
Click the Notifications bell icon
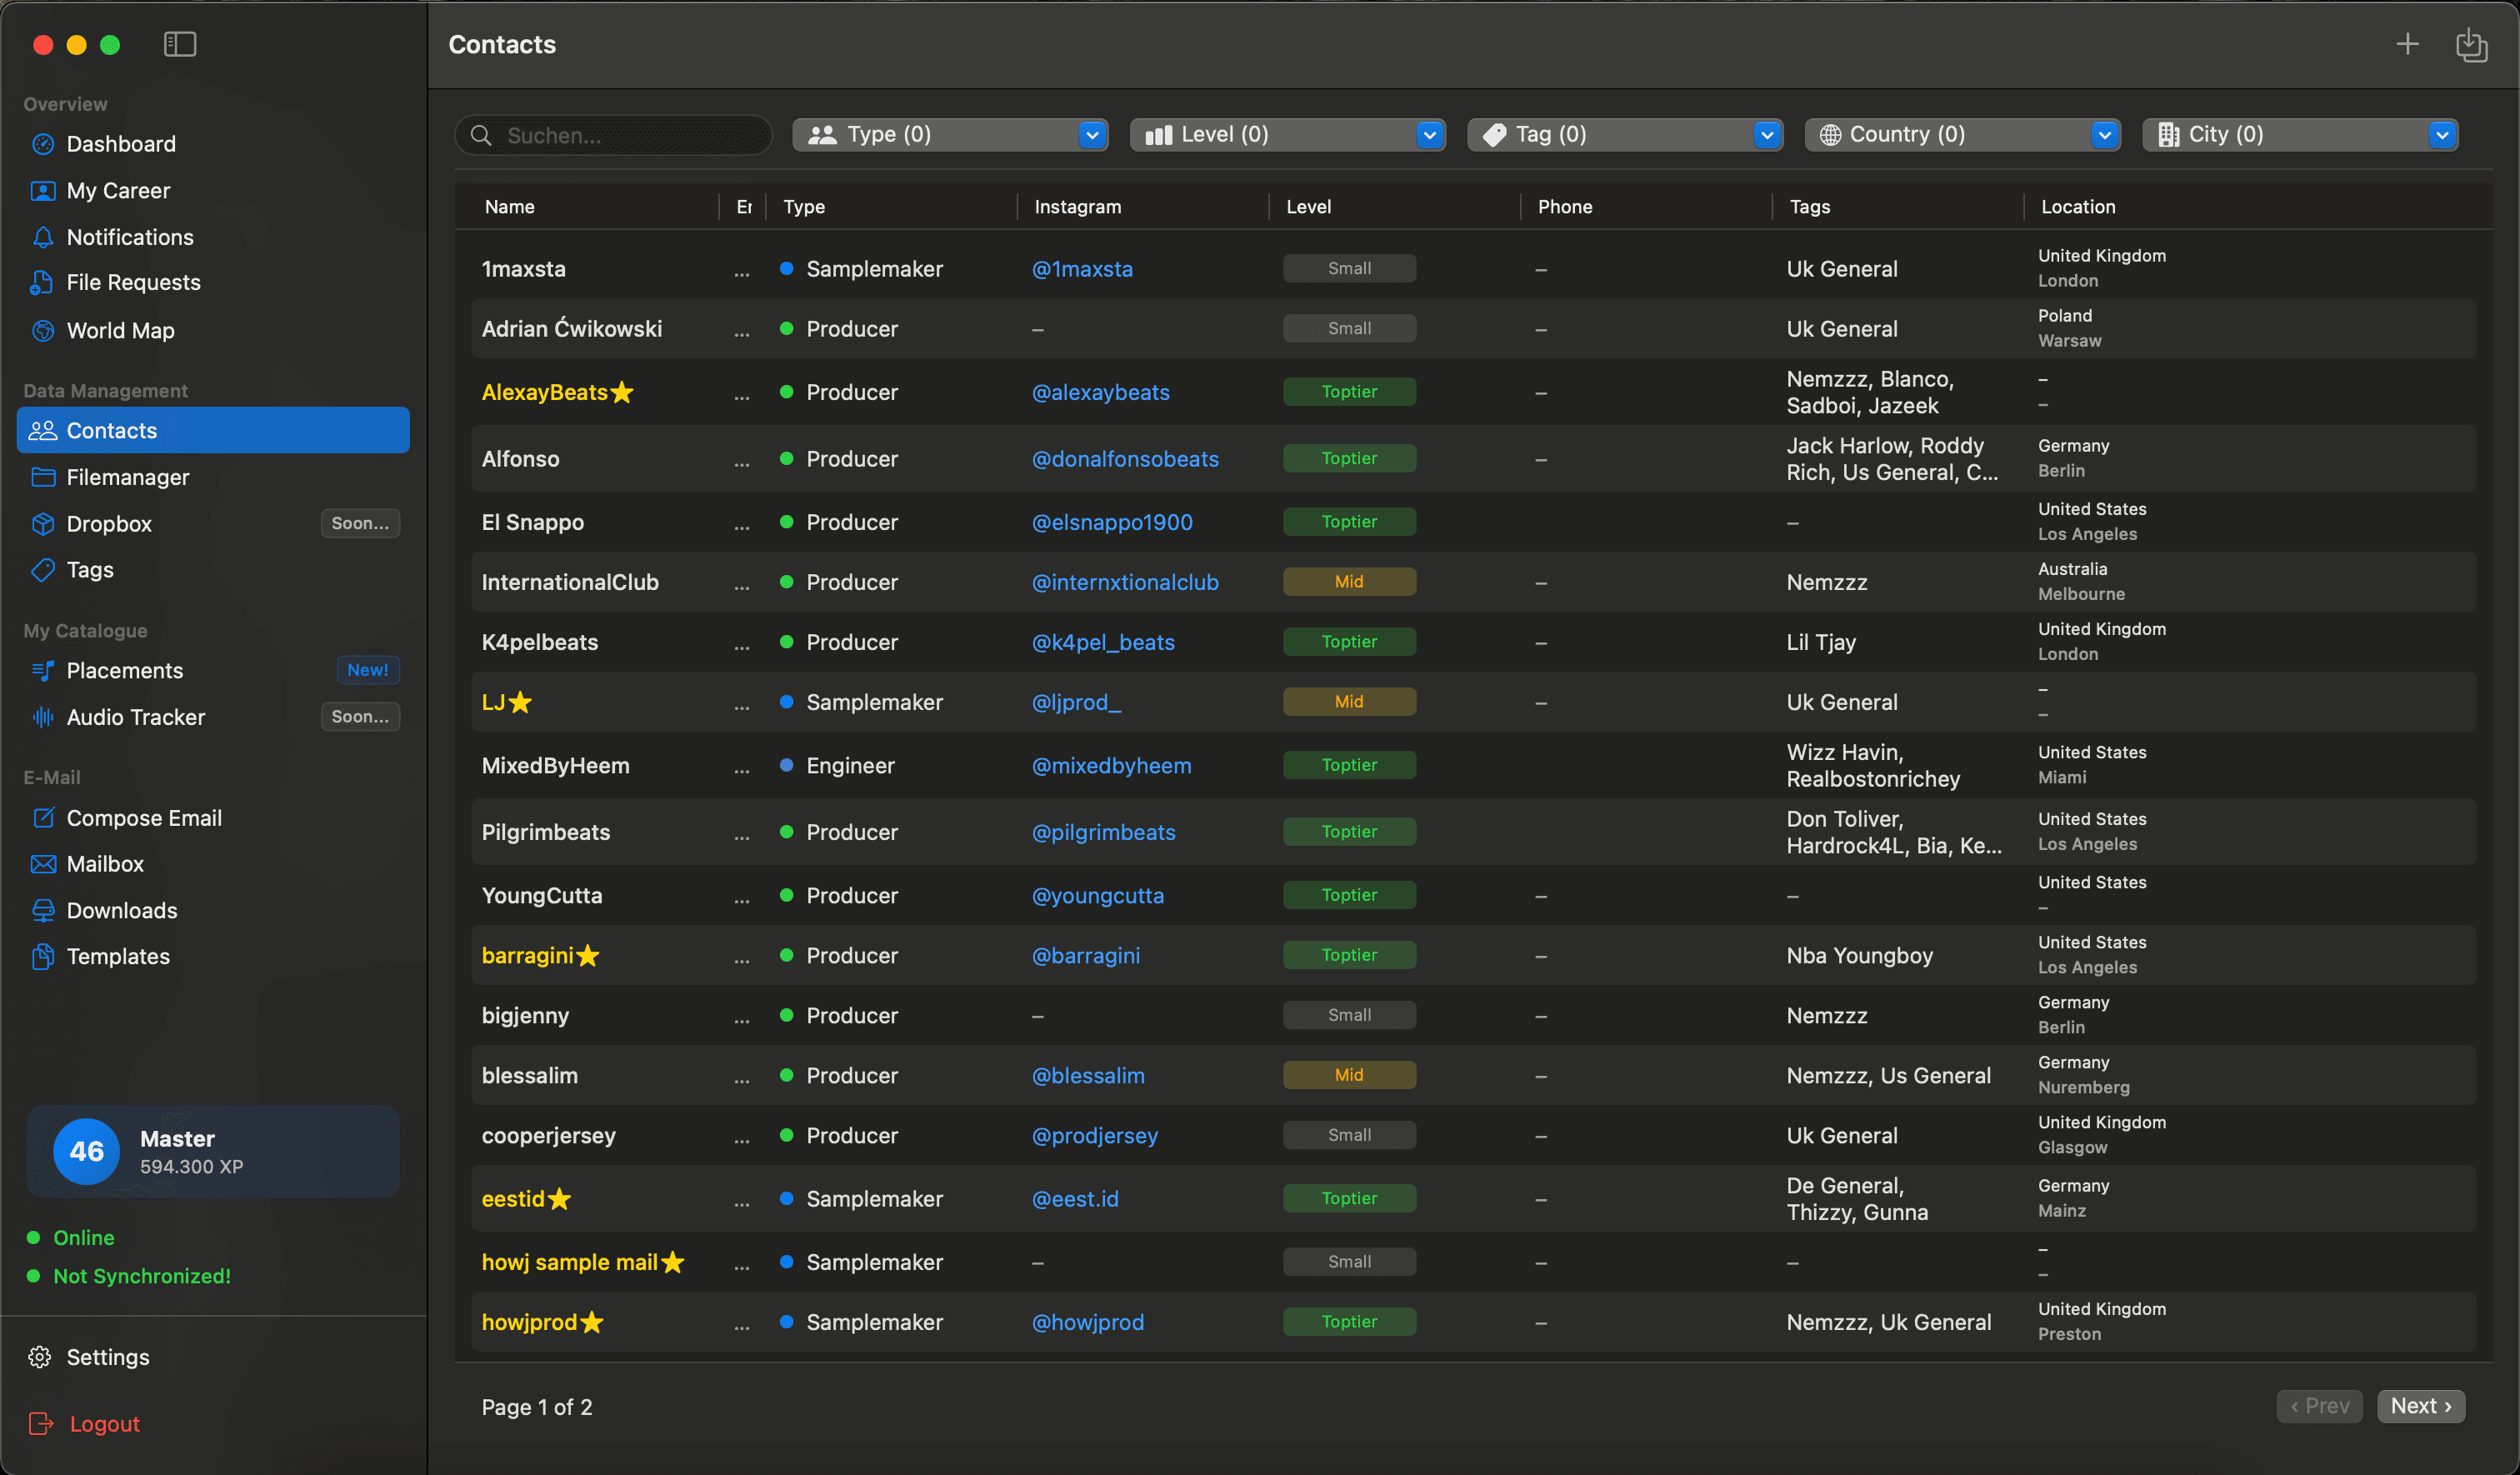tap(43, 237)
